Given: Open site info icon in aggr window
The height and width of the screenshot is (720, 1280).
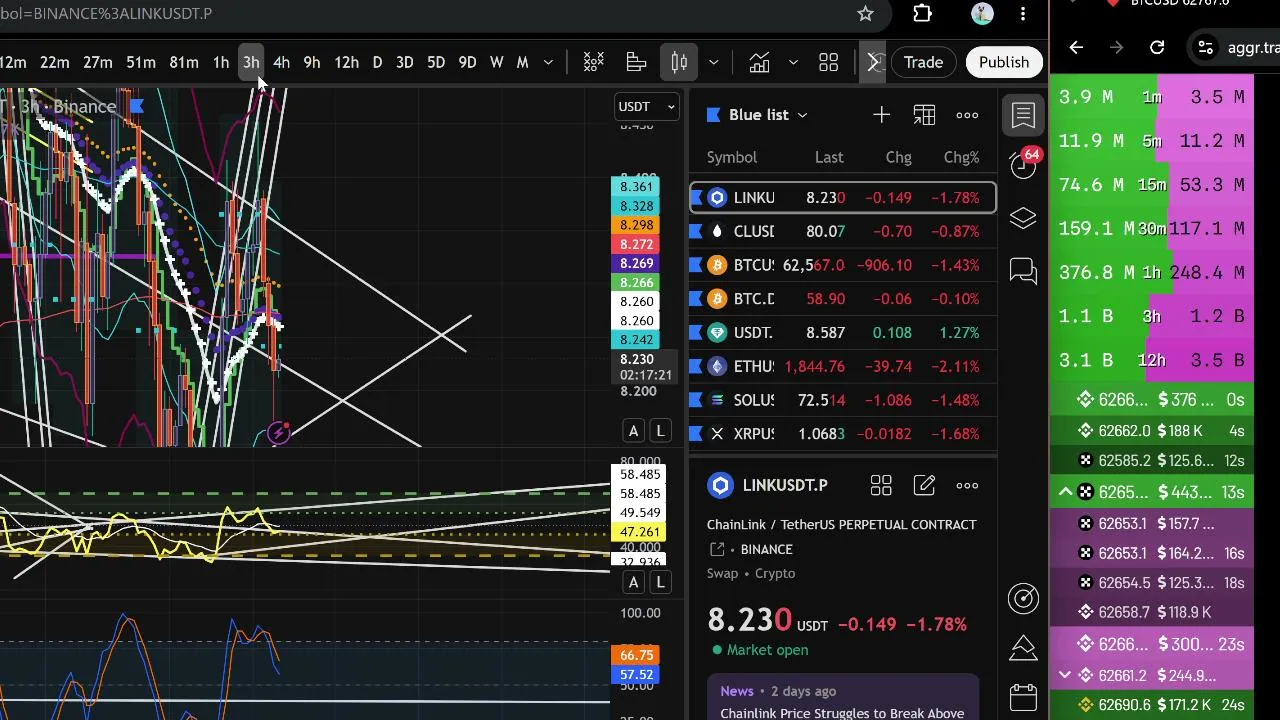Looking at the screenshot, I should click(1206, 47).
